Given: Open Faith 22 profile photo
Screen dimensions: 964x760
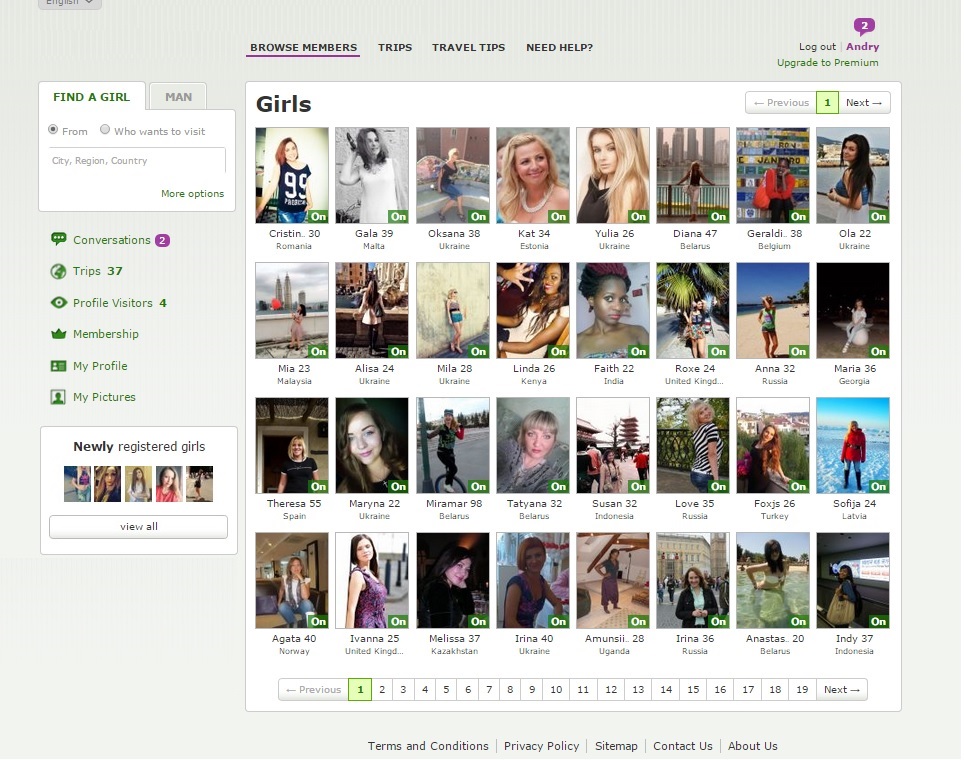Looking at the screenshot, I should tap(613, 311).
